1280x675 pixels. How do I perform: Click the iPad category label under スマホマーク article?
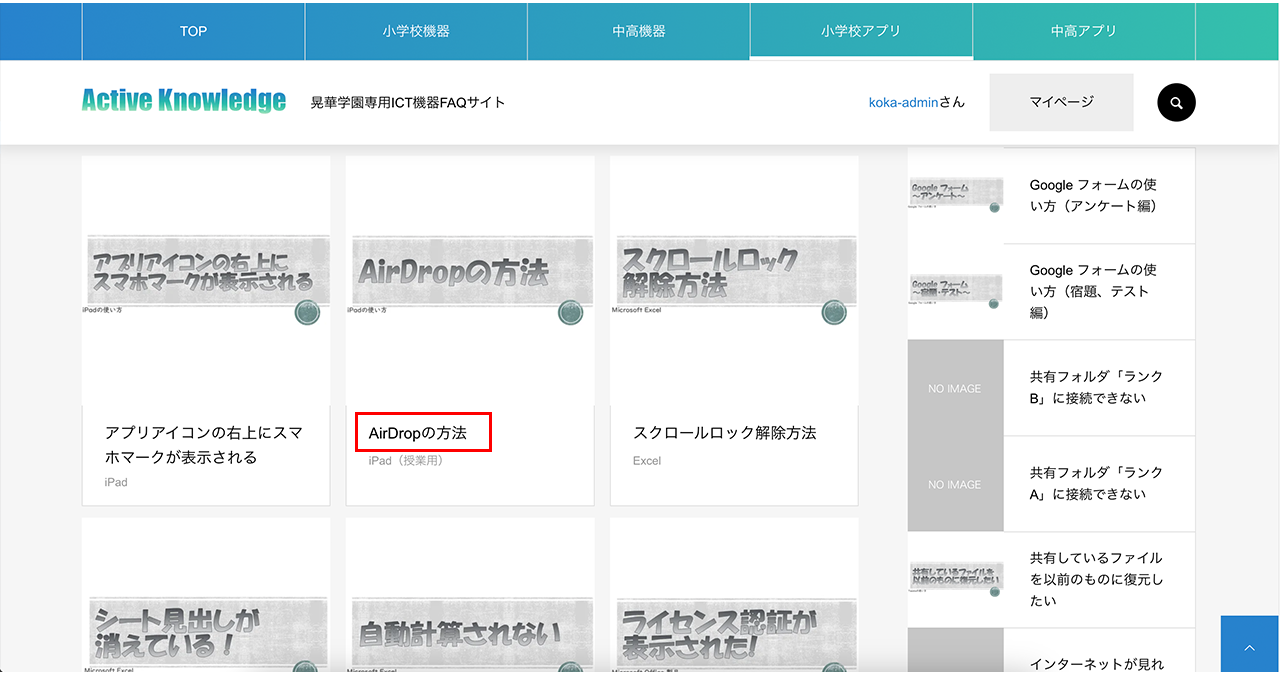click(116, 482)
